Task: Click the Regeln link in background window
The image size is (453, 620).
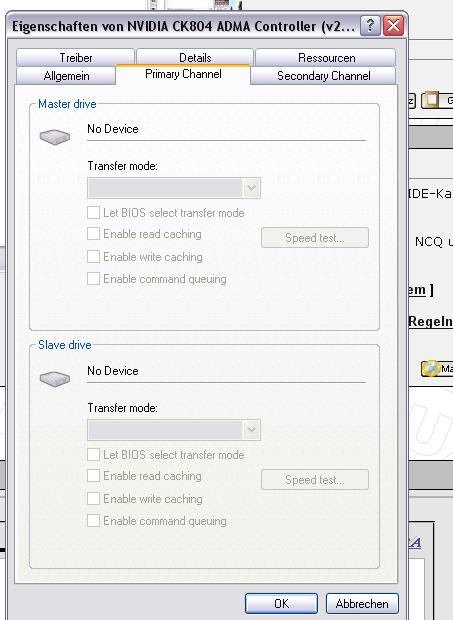Action: click(430, 321)
